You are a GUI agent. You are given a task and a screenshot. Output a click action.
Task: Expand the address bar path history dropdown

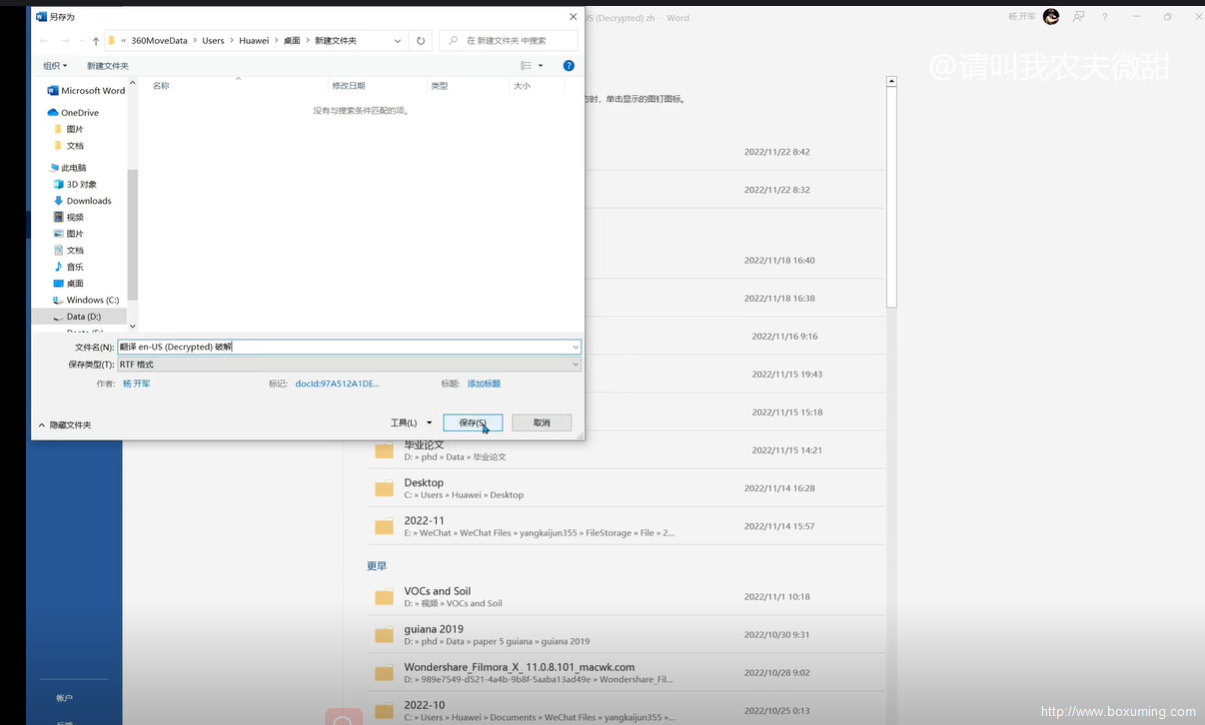pos(398,41)
